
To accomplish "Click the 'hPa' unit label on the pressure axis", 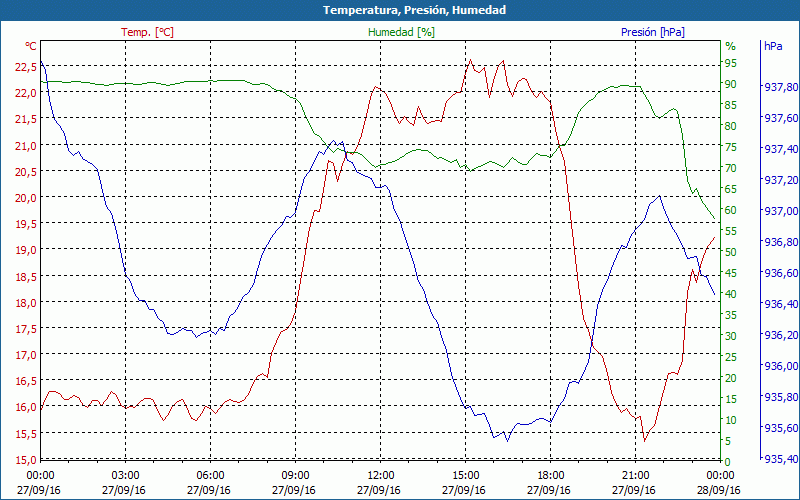I will (x=773, y=46).
